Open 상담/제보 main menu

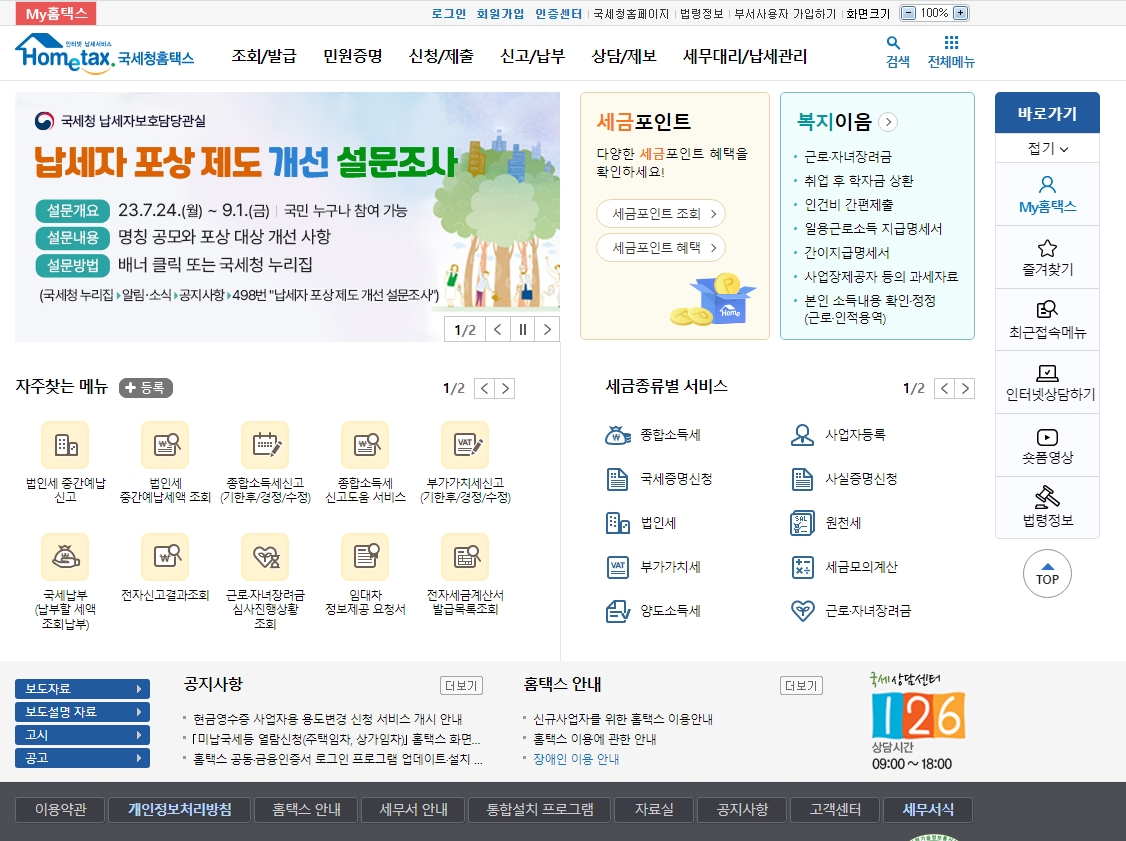pos(624,56)
